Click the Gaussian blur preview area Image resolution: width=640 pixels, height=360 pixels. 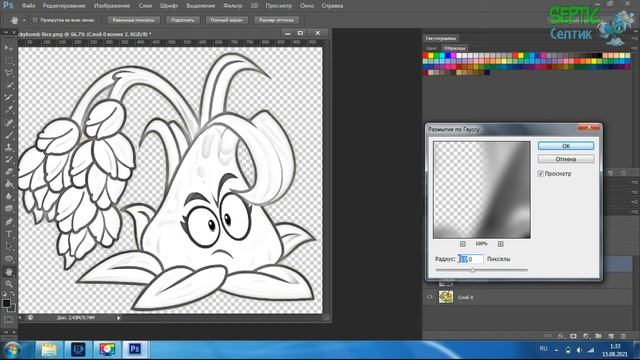pyautogui.click(x=482, y=190)
